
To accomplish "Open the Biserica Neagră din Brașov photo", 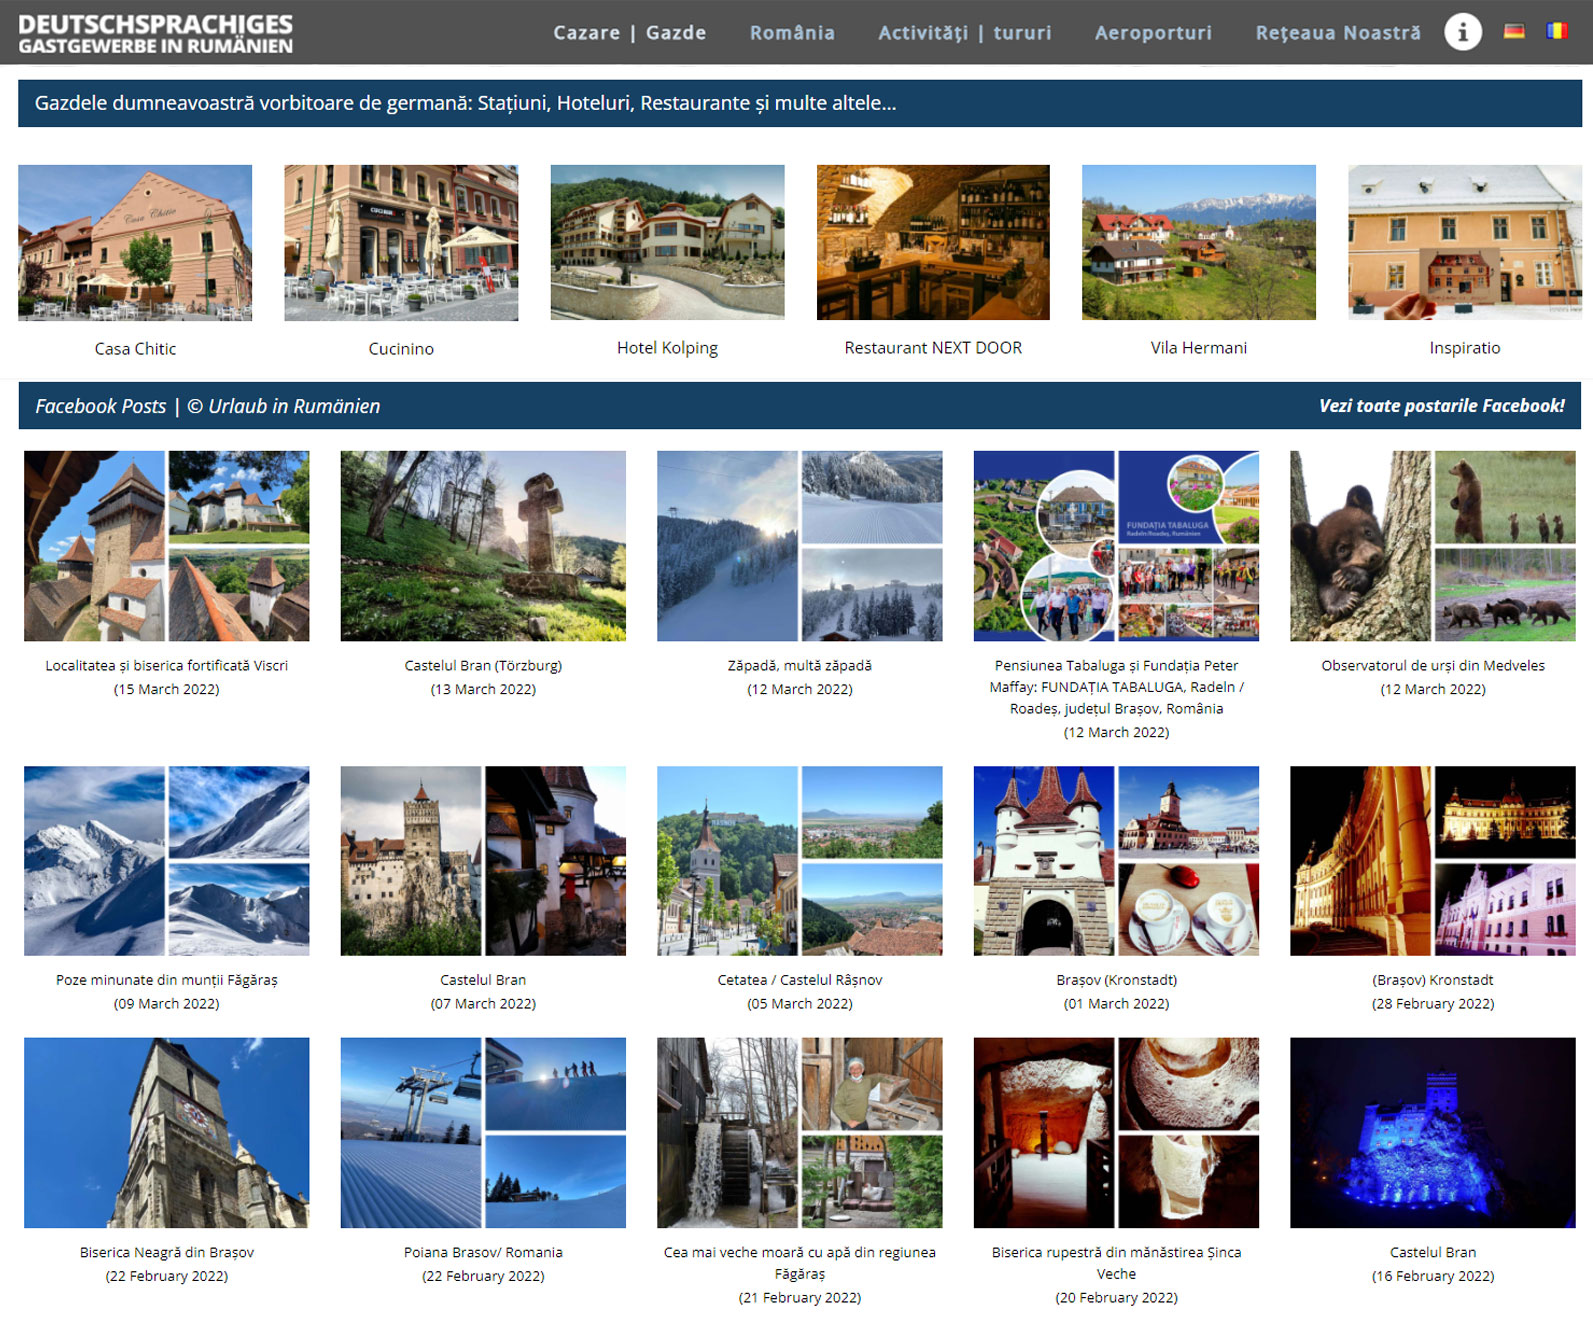I will 166,1132.
